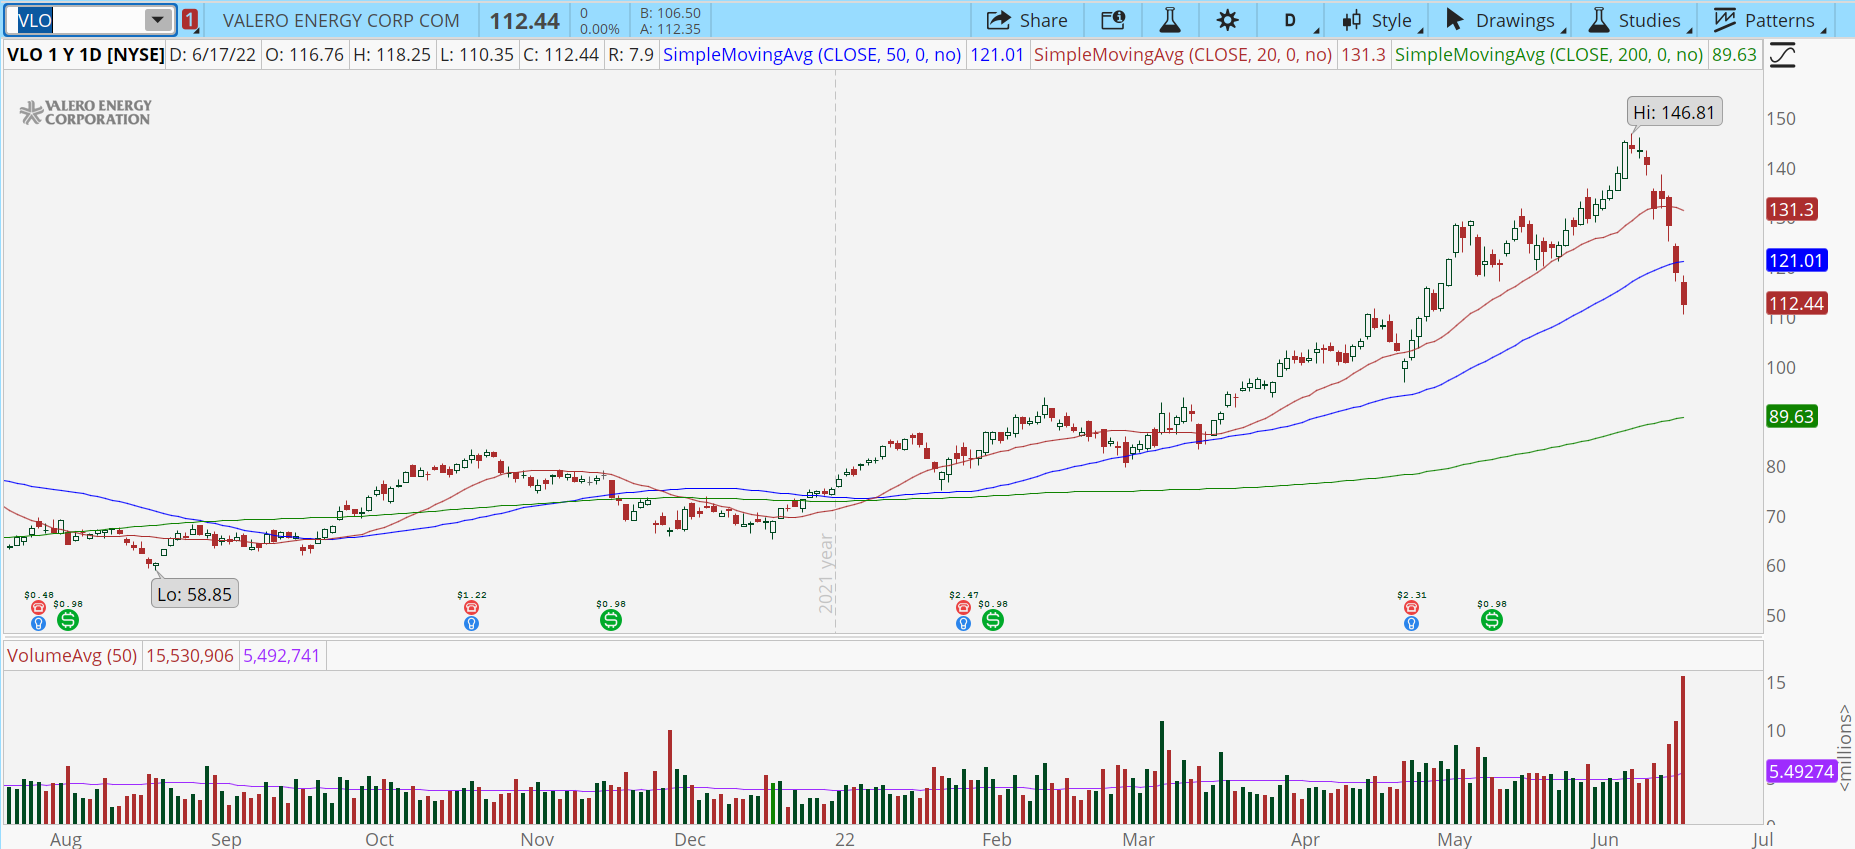Viewport: 1855px width, 849px height.
Task: Open the news and info card icon
Action: click(1113, 20)
